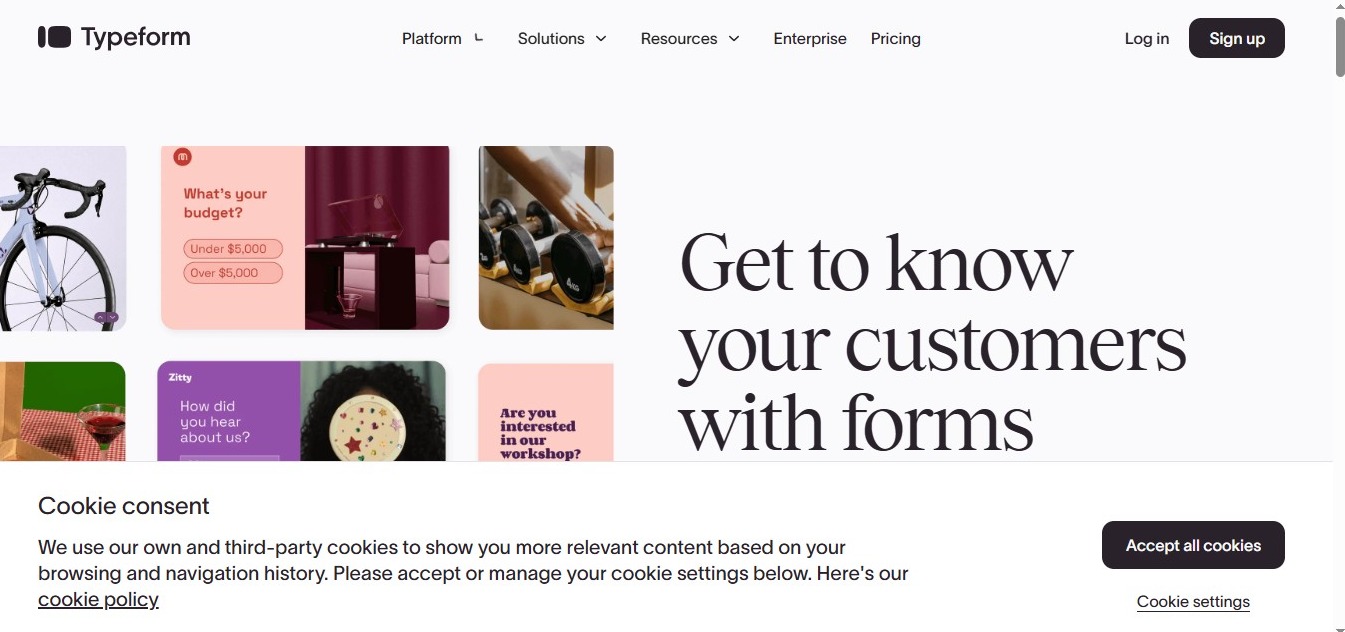Click the Typeform logo icon
The width and height of the screenshot is (1345, 632).
point(54,38)
